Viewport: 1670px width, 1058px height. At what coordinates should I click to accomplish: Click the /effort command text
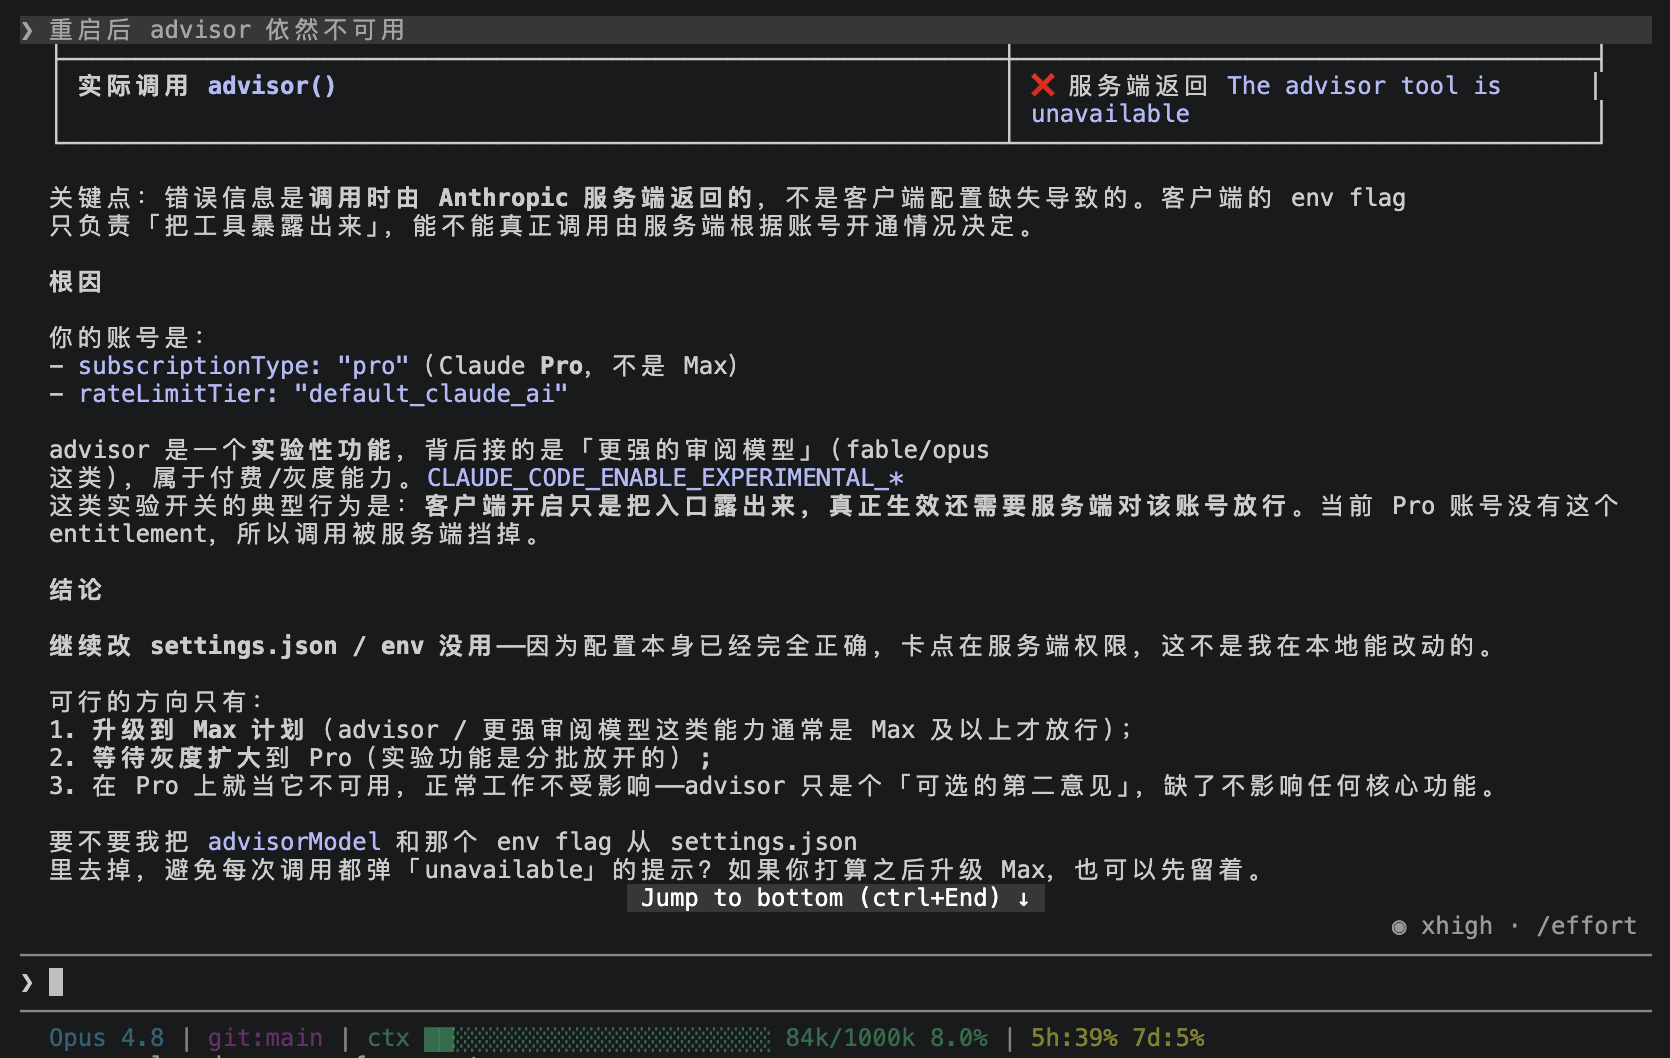pyautogui.click(x=1586, y=926)
